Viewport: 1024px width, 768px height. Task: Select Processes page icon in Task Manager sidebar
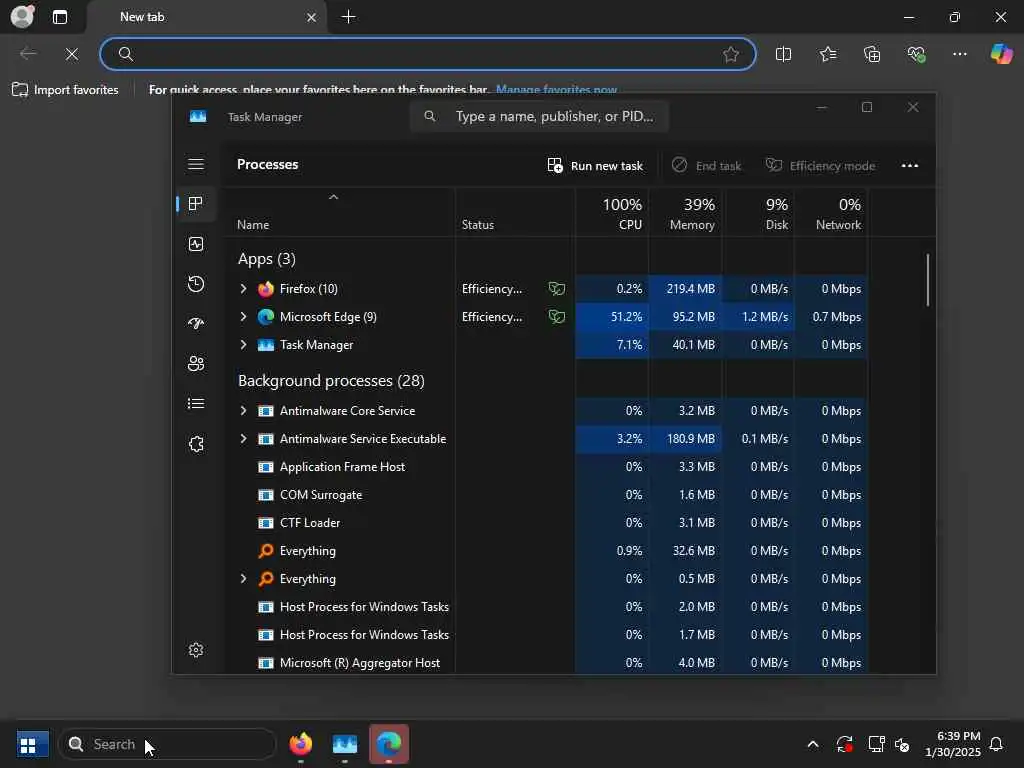[195, 204]
